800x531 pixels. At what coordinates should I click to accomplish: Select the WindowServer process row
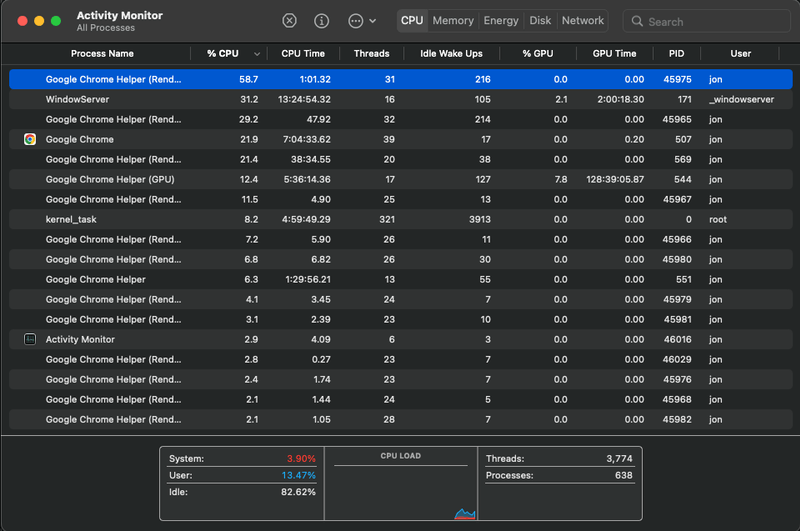401,99
